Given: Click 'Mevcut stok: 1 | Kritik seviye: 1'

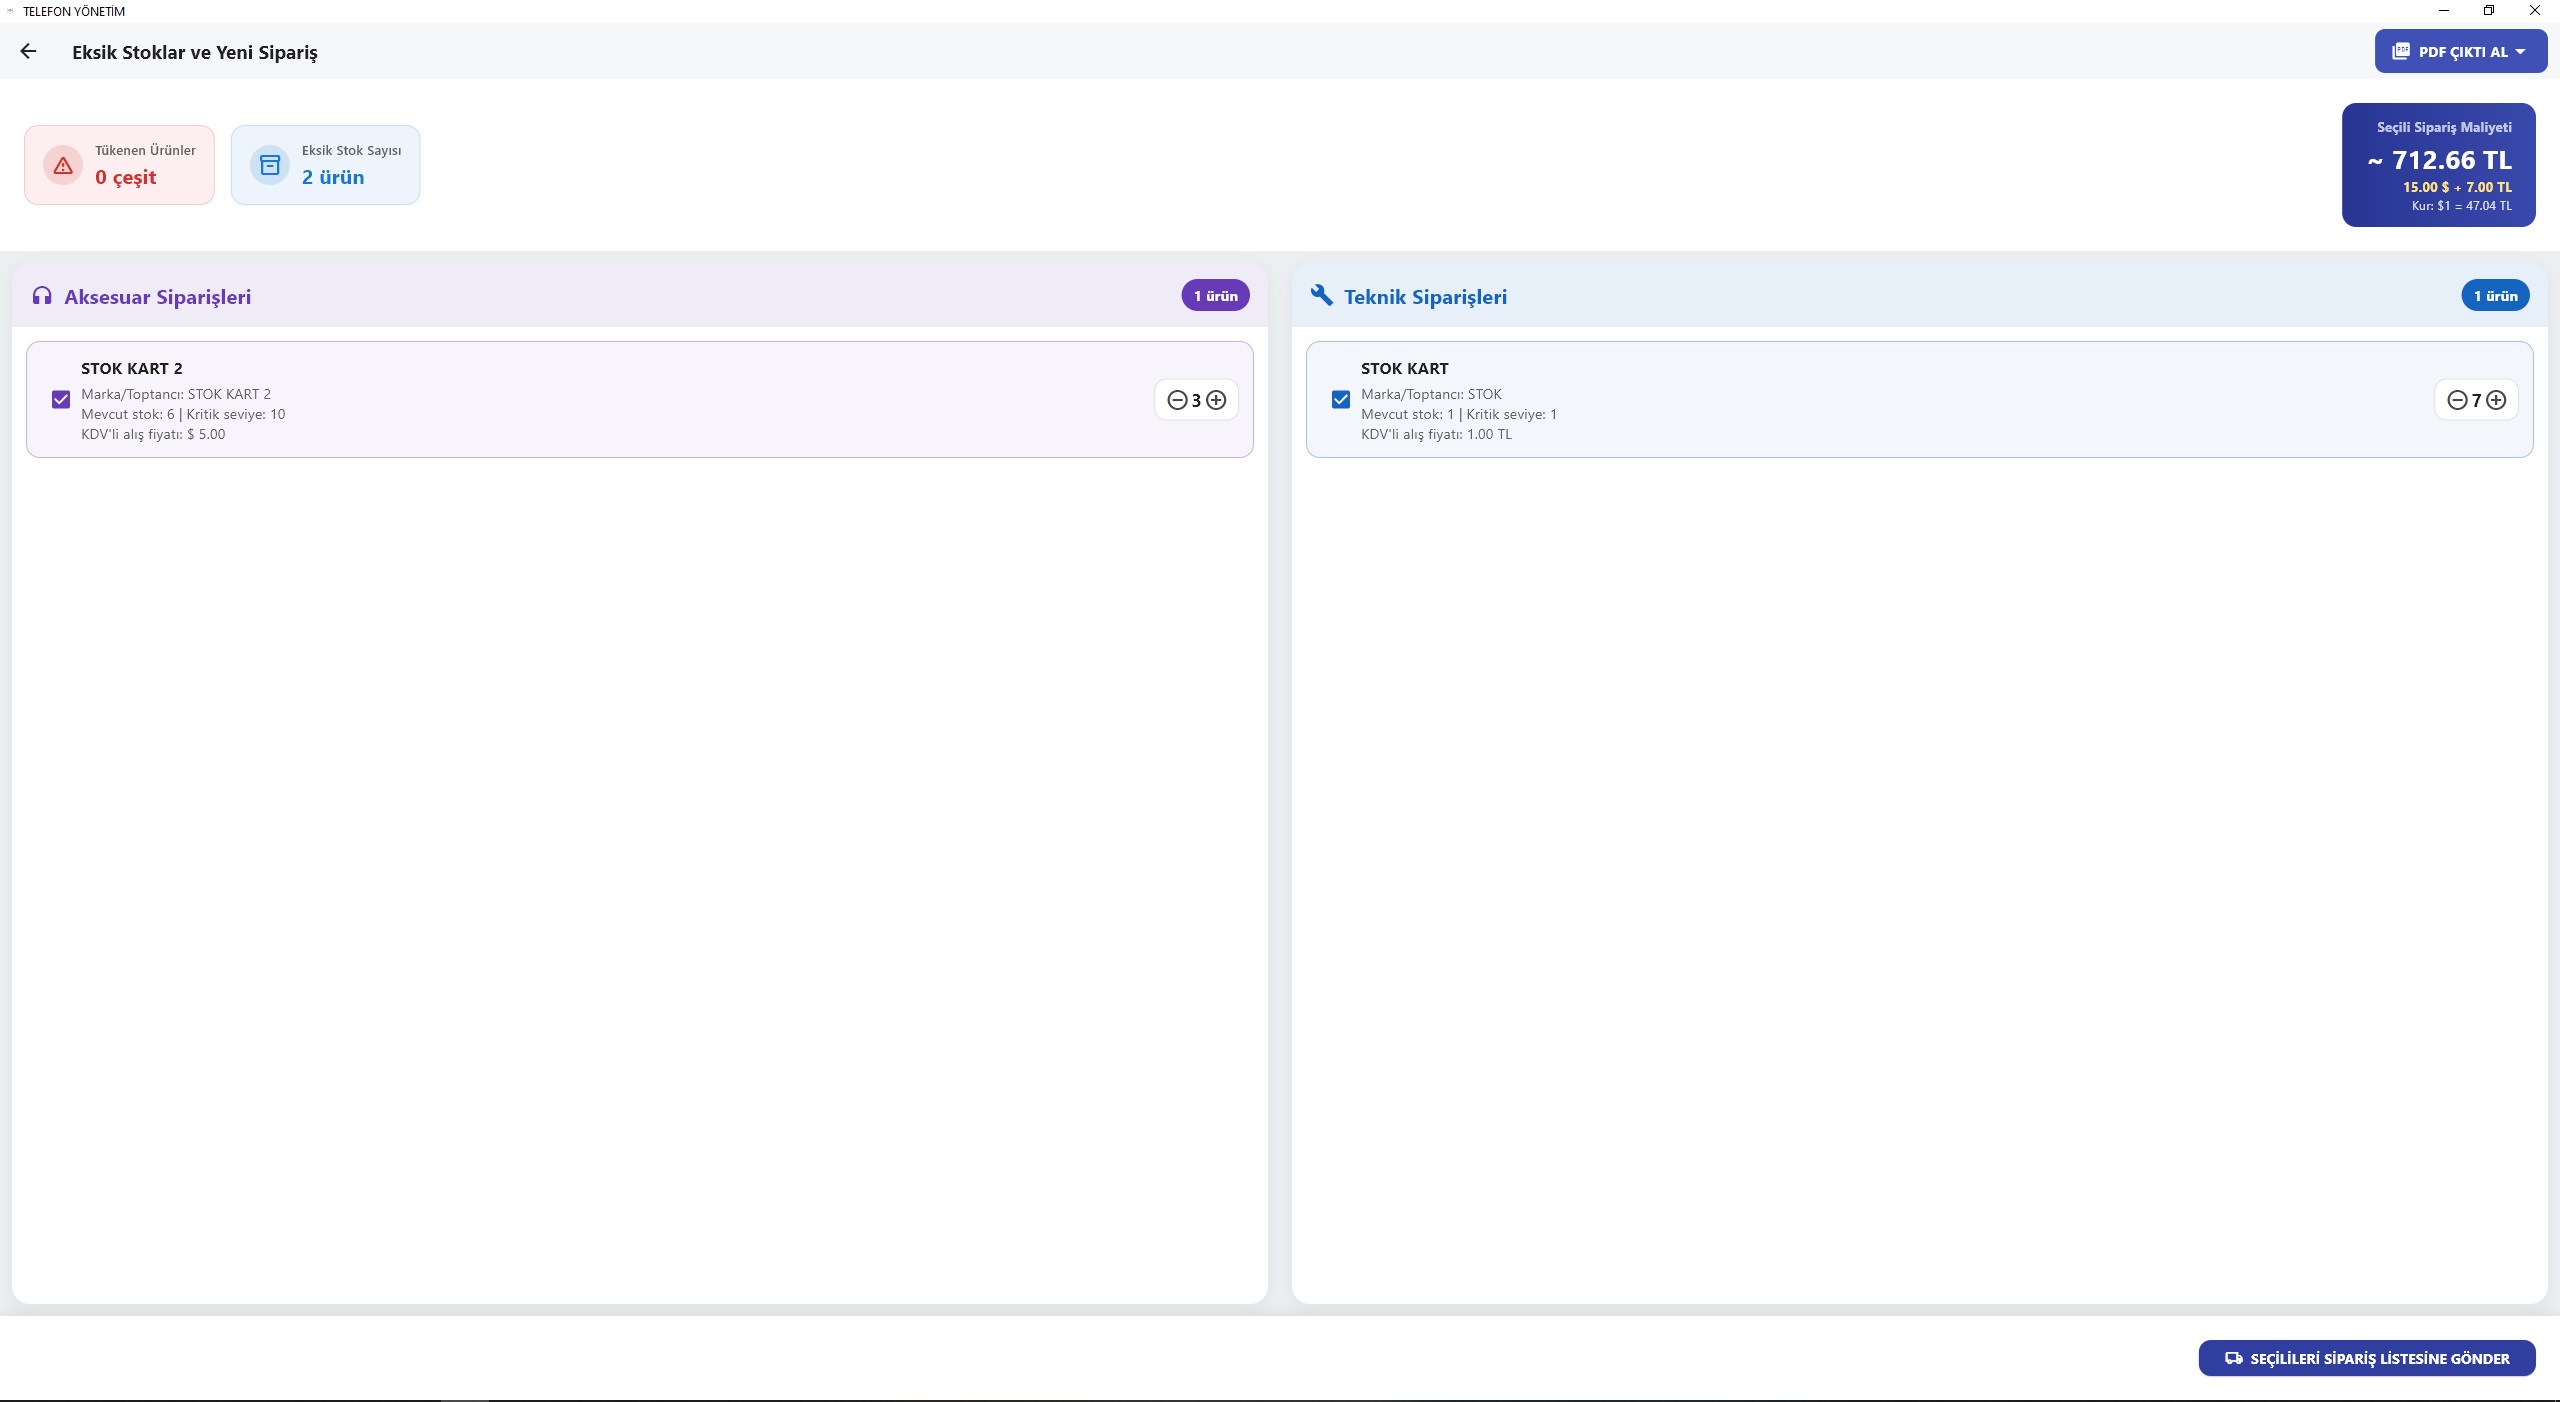Looking at the screenshot, I should coord(1459,414).
